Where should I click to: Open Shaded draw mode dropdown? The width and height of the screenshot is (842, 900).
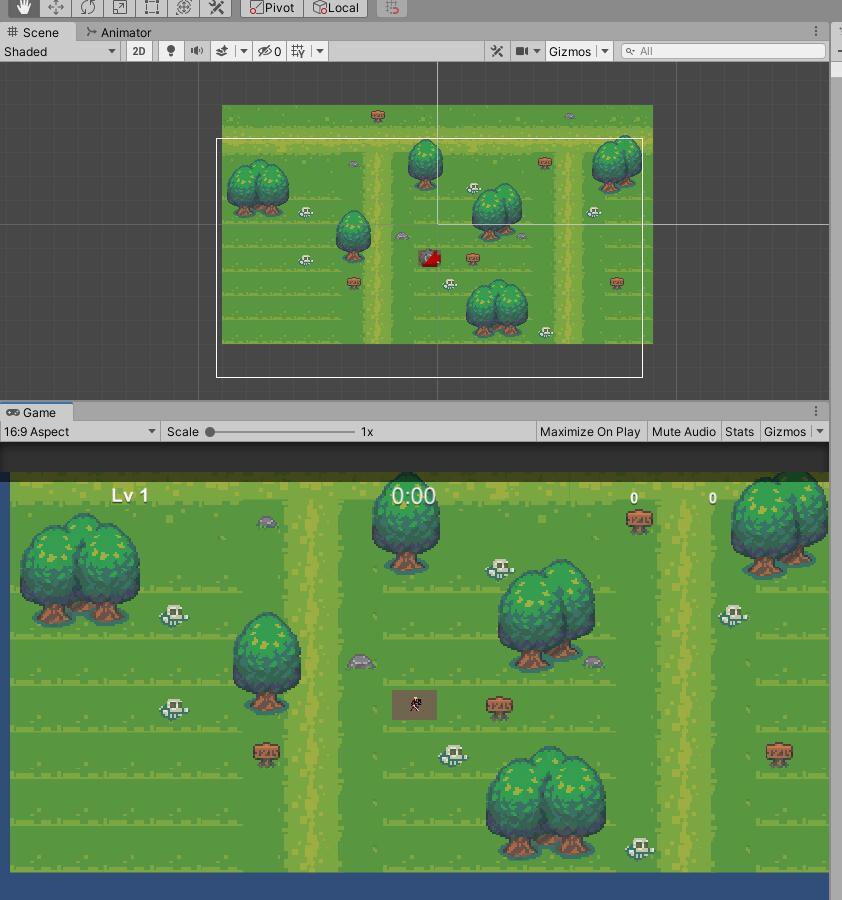(x=60, y=52)
